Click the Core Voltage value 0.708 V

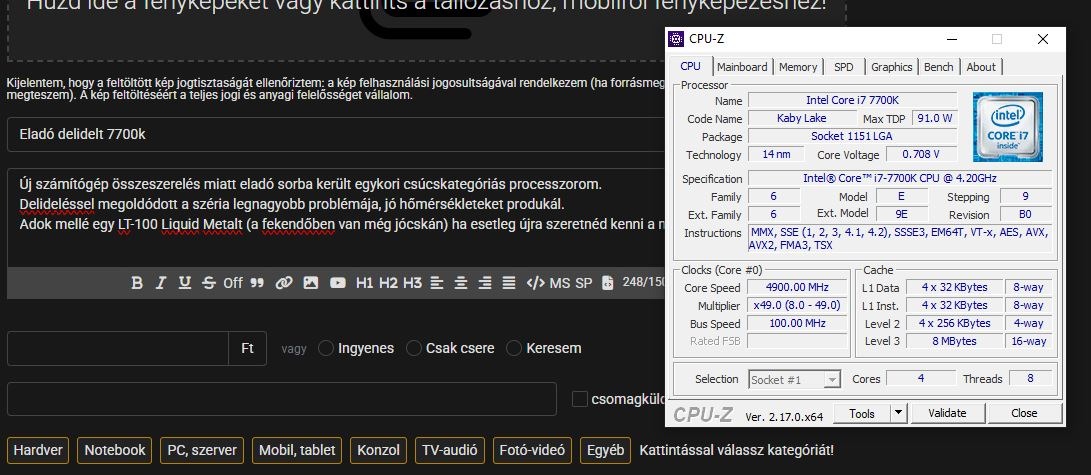click(921, 154)
